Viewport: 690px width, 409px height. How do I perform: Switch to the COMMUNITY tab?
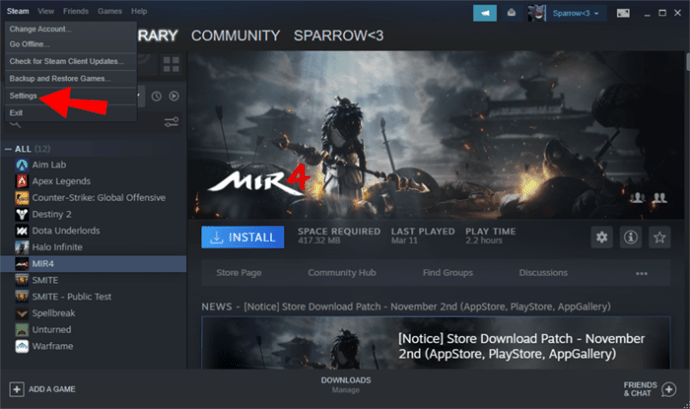[235, 36]
